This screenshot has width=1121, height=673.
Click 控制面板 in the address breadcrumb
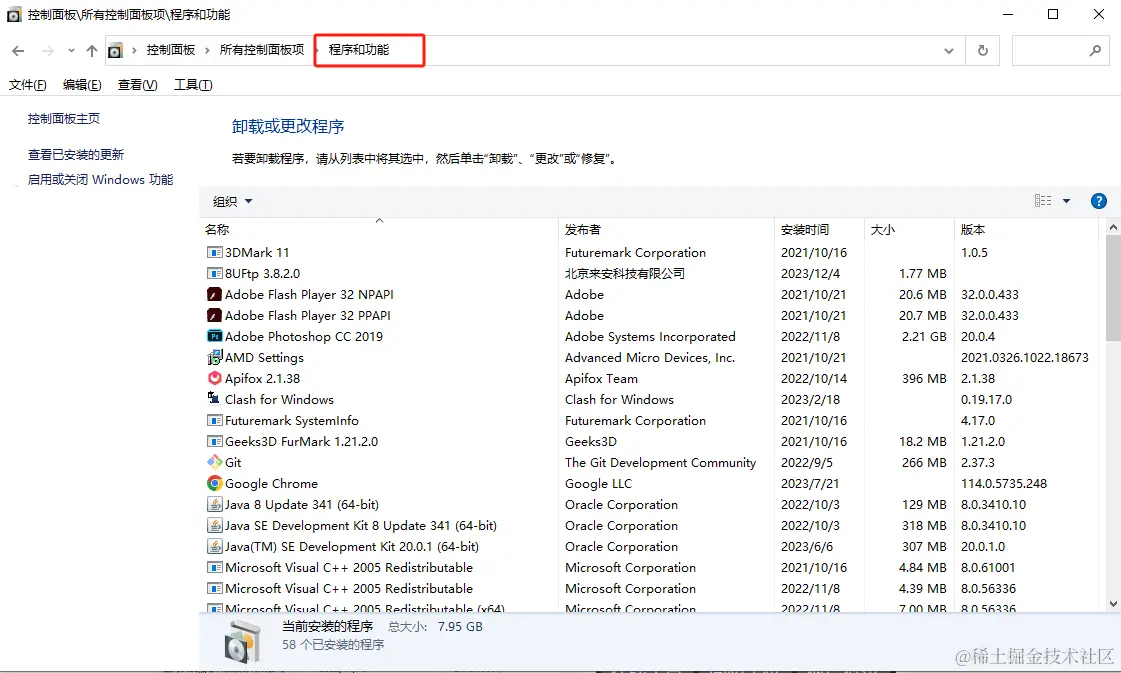pos(171,50)
